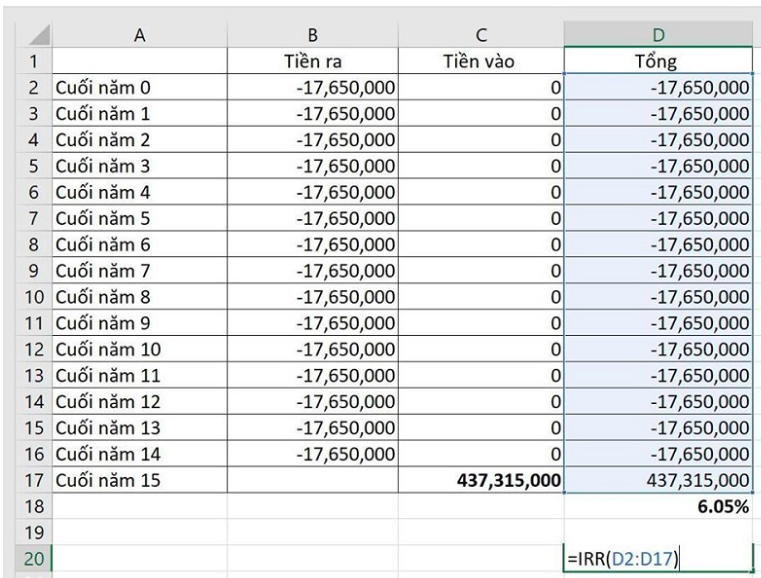
Task: Click the Select All corner triangle
Action: [x=34, y=35]
